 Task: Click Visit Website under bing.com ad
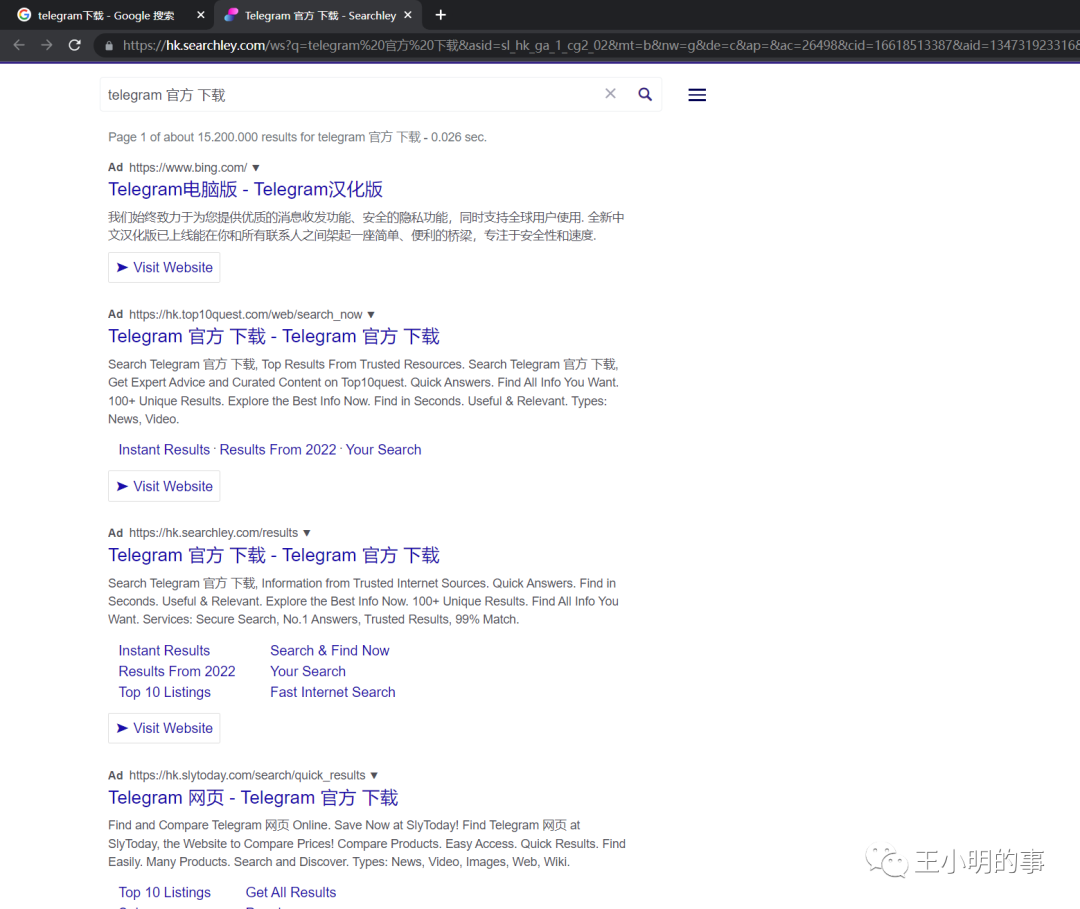point(164,267)
